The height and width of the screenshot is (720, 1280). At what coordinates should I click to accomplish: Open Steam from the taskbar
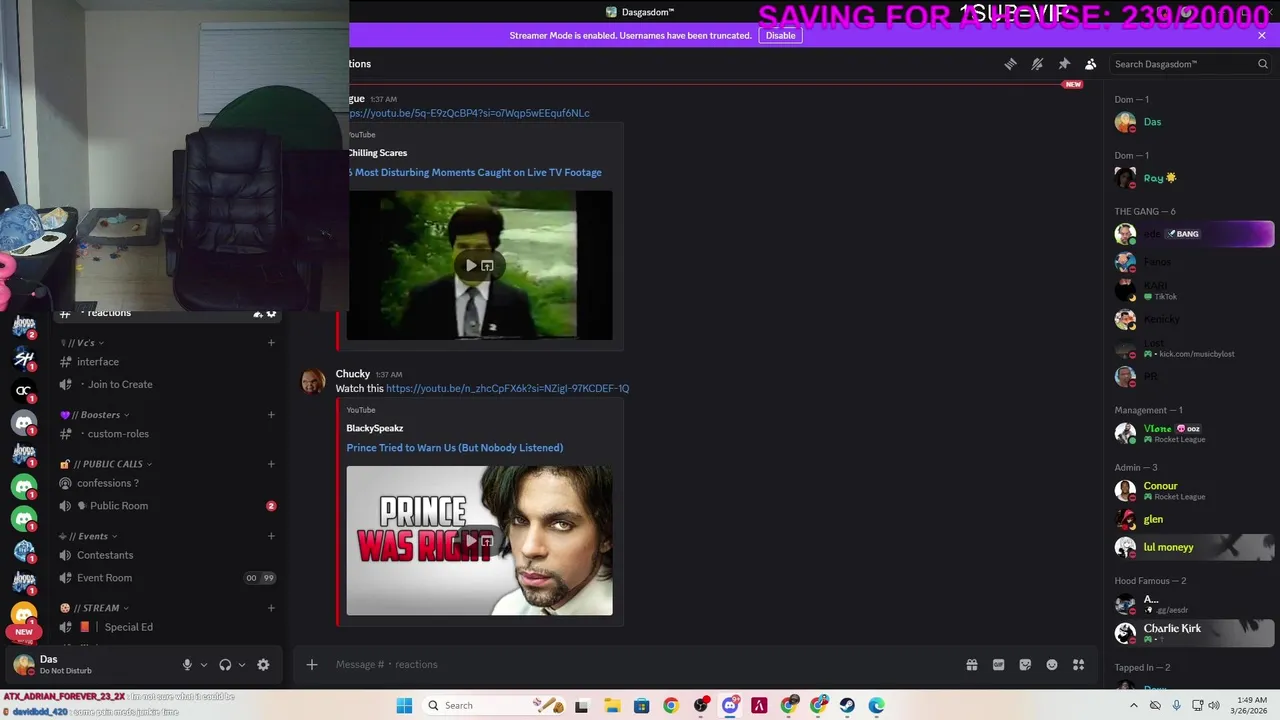pos(847,705)
